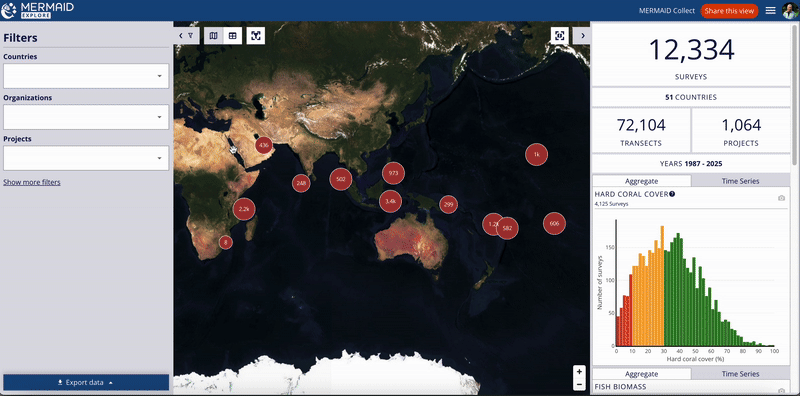Collapse the metrics panel with right chevron

tap(582, 36)
